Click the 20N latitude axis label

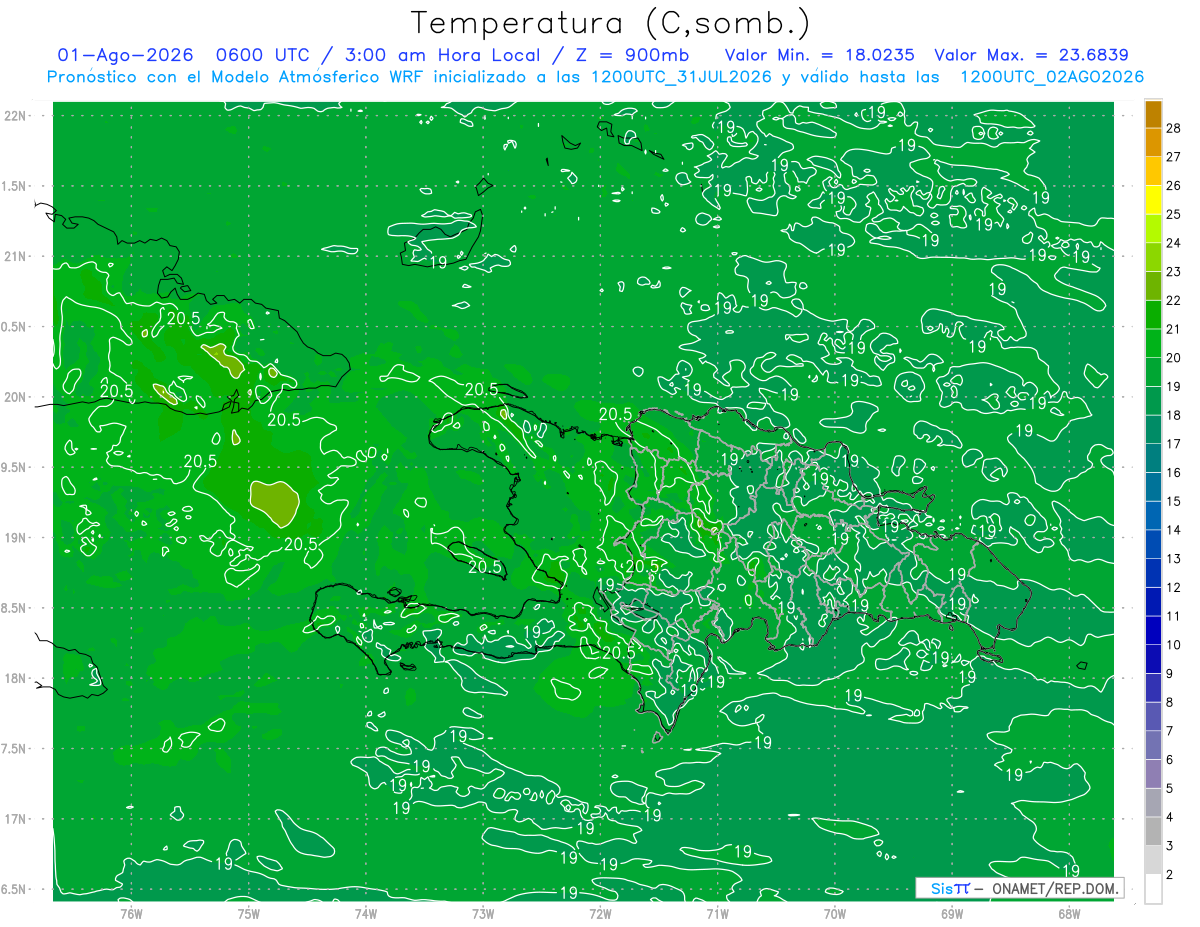coord(17,397)
